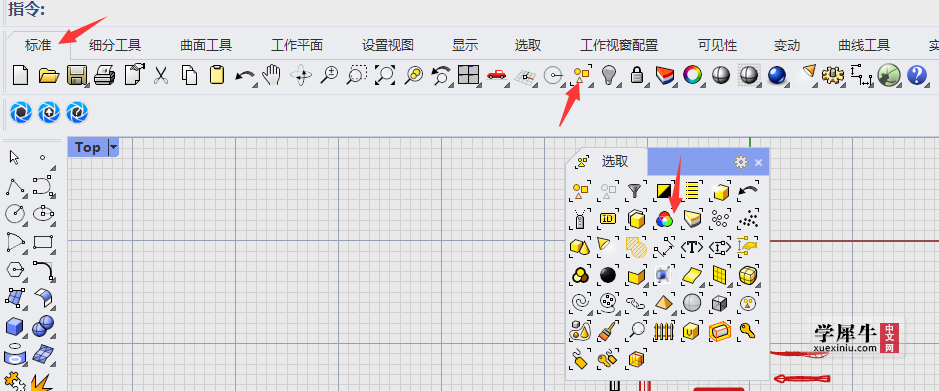The width and height of the screenshot is (939, 391).
Task: Click the Select by ID icon
Action: 607,219
